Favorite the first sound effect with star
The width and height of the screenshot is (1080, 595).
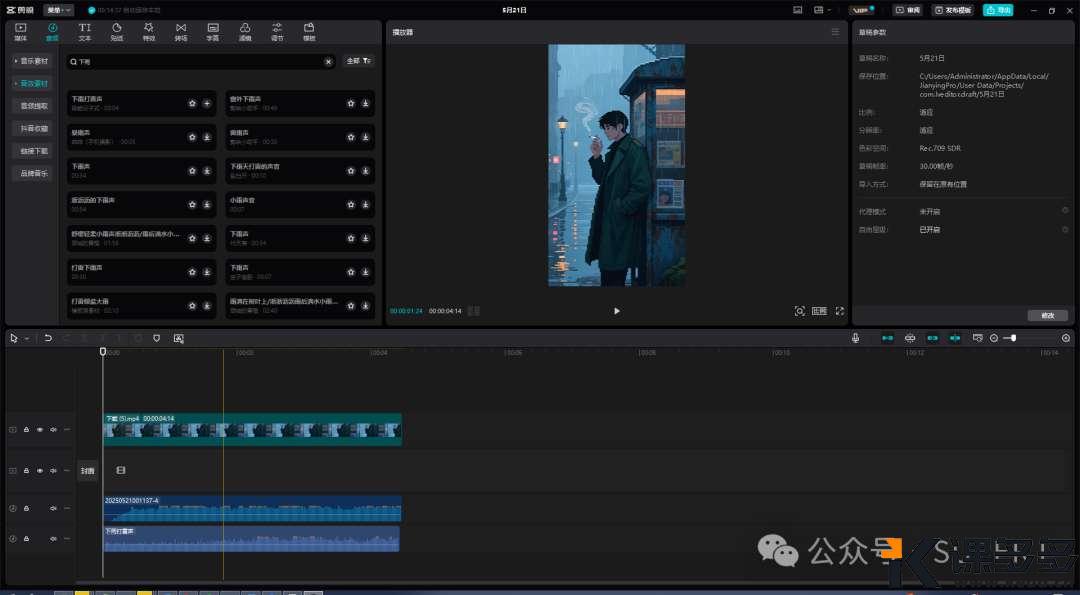(x=193, y=103)
